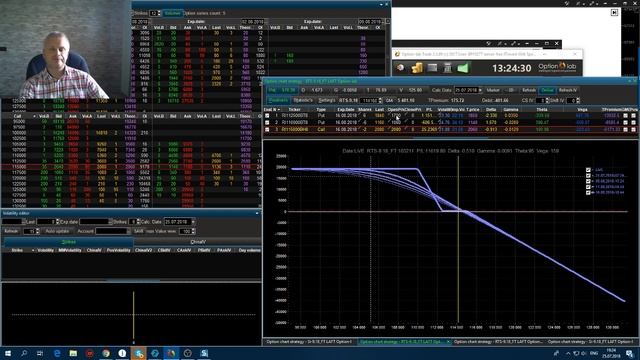640x360 pixels.
Task: Adjust the Value level 100 spinner
Action: point(193,231)
